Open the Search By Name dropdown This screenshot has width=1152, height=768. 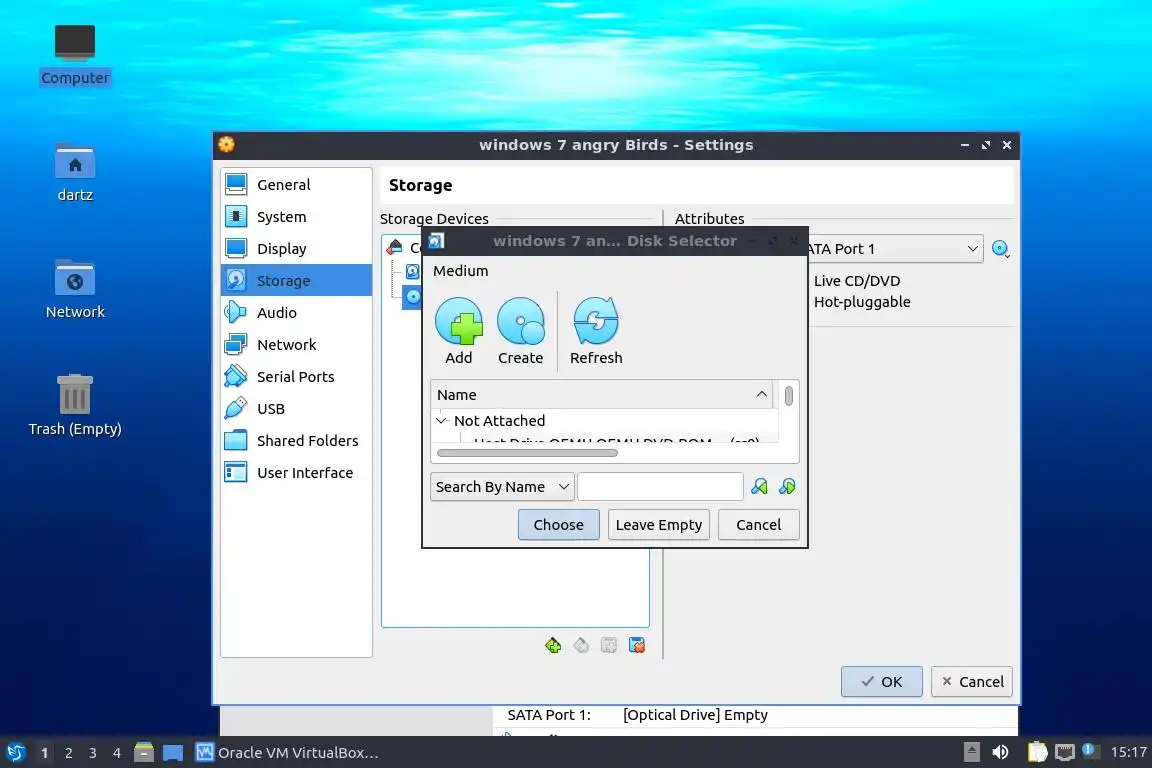[502, 487]
